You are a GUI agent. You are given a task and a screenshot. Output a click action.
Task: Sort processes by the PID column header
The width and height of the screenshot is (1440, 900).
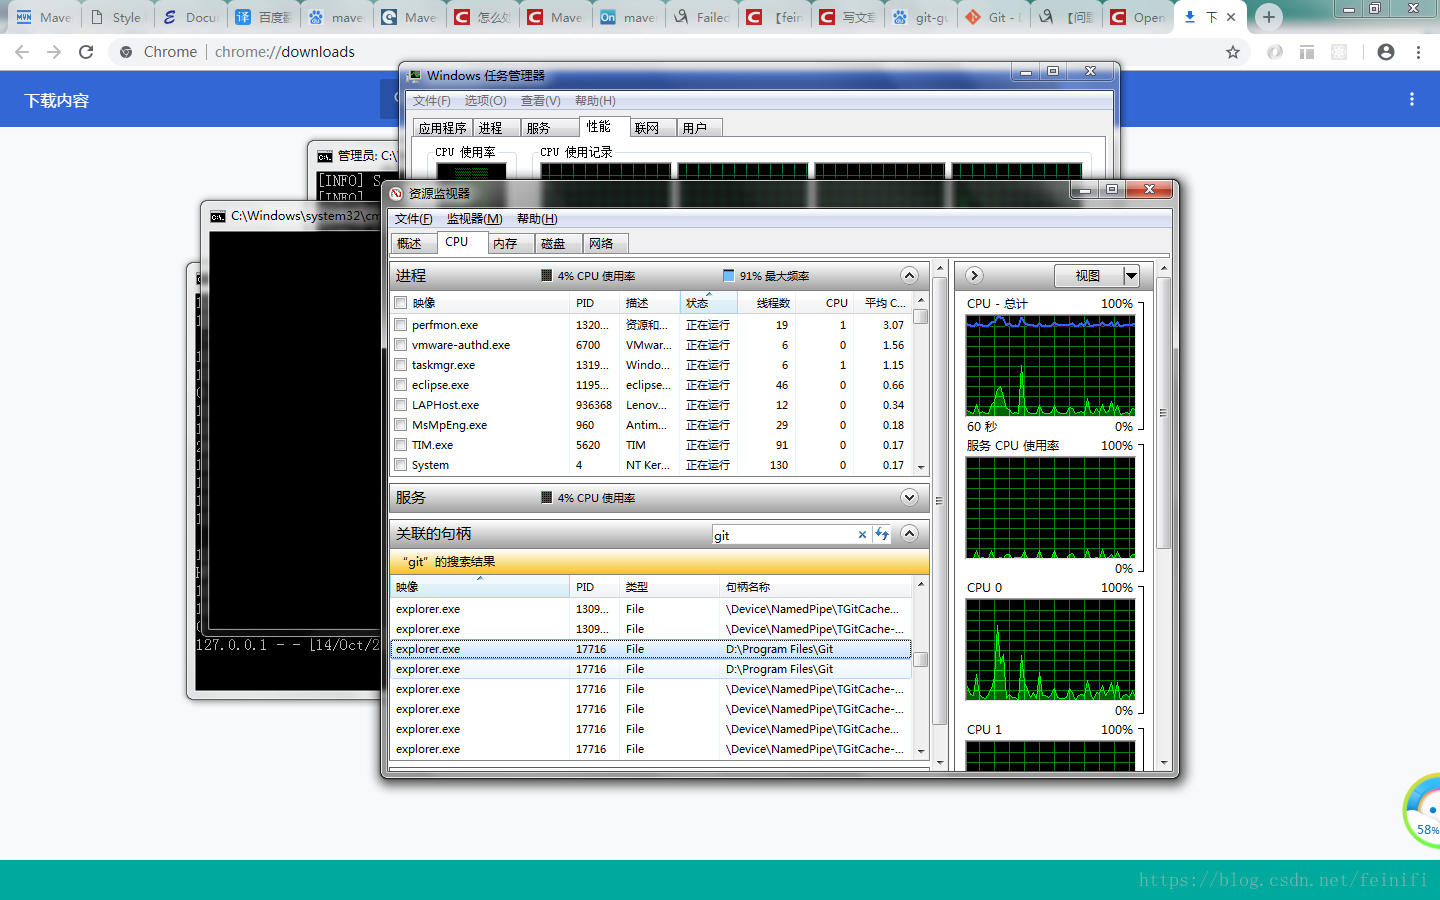coord(585,303)
